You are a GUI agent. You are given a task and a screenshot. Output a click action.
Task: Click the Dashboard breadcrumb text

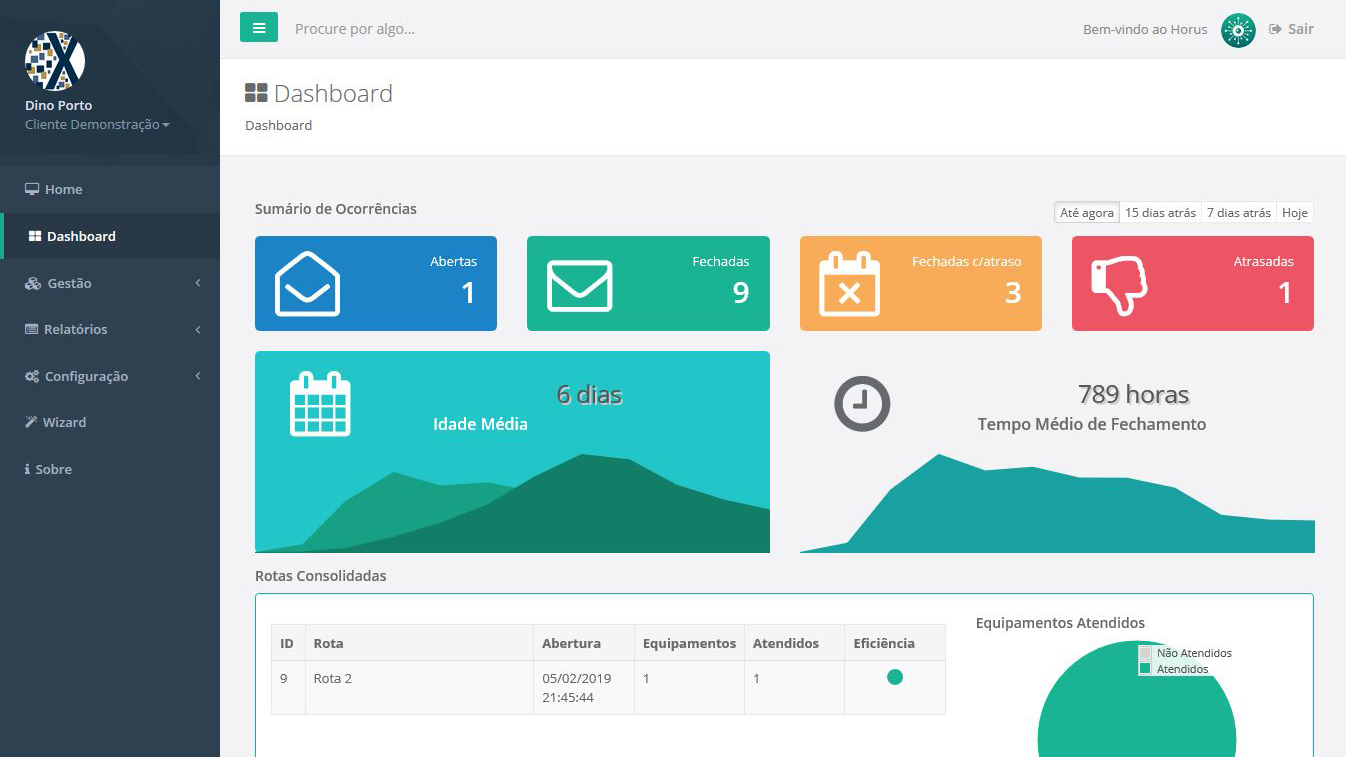point(278,126)
